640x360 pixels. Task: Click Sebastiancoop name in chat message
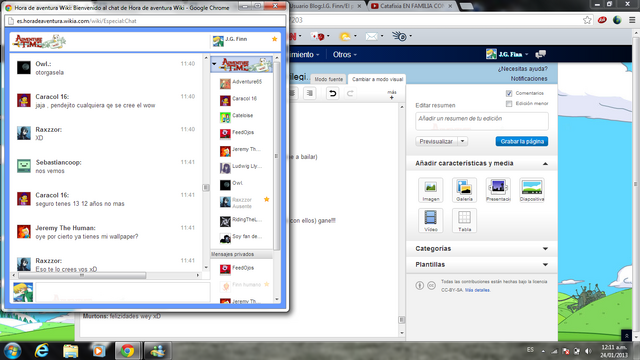(58, 162)
